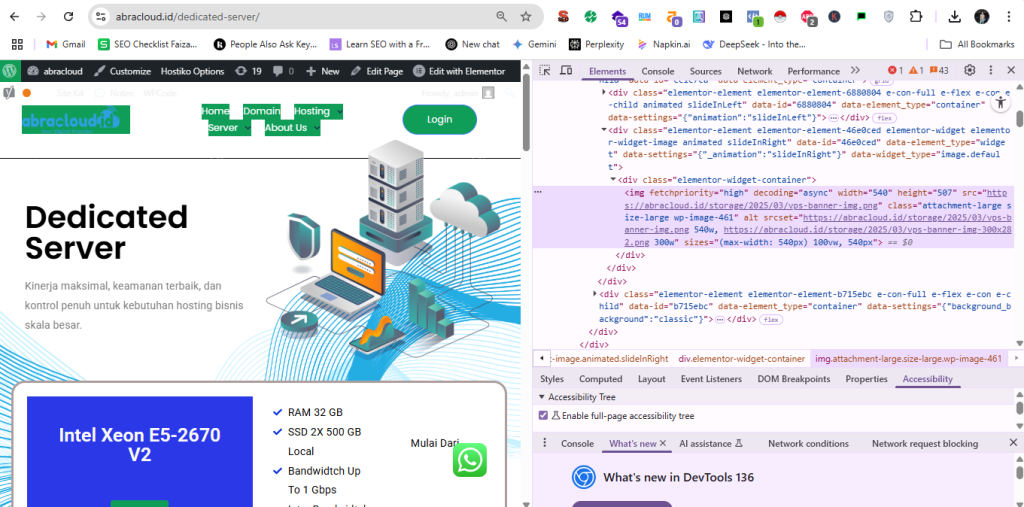Show the 43 issues badge in DevTools
Viewport: 1024px width, 507px height.
coord(939,71)
